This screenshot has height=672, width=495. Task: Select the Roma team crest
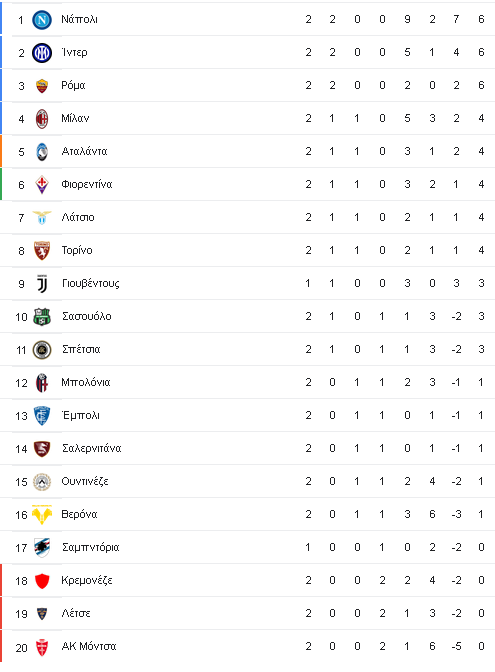tap(42, 86)
